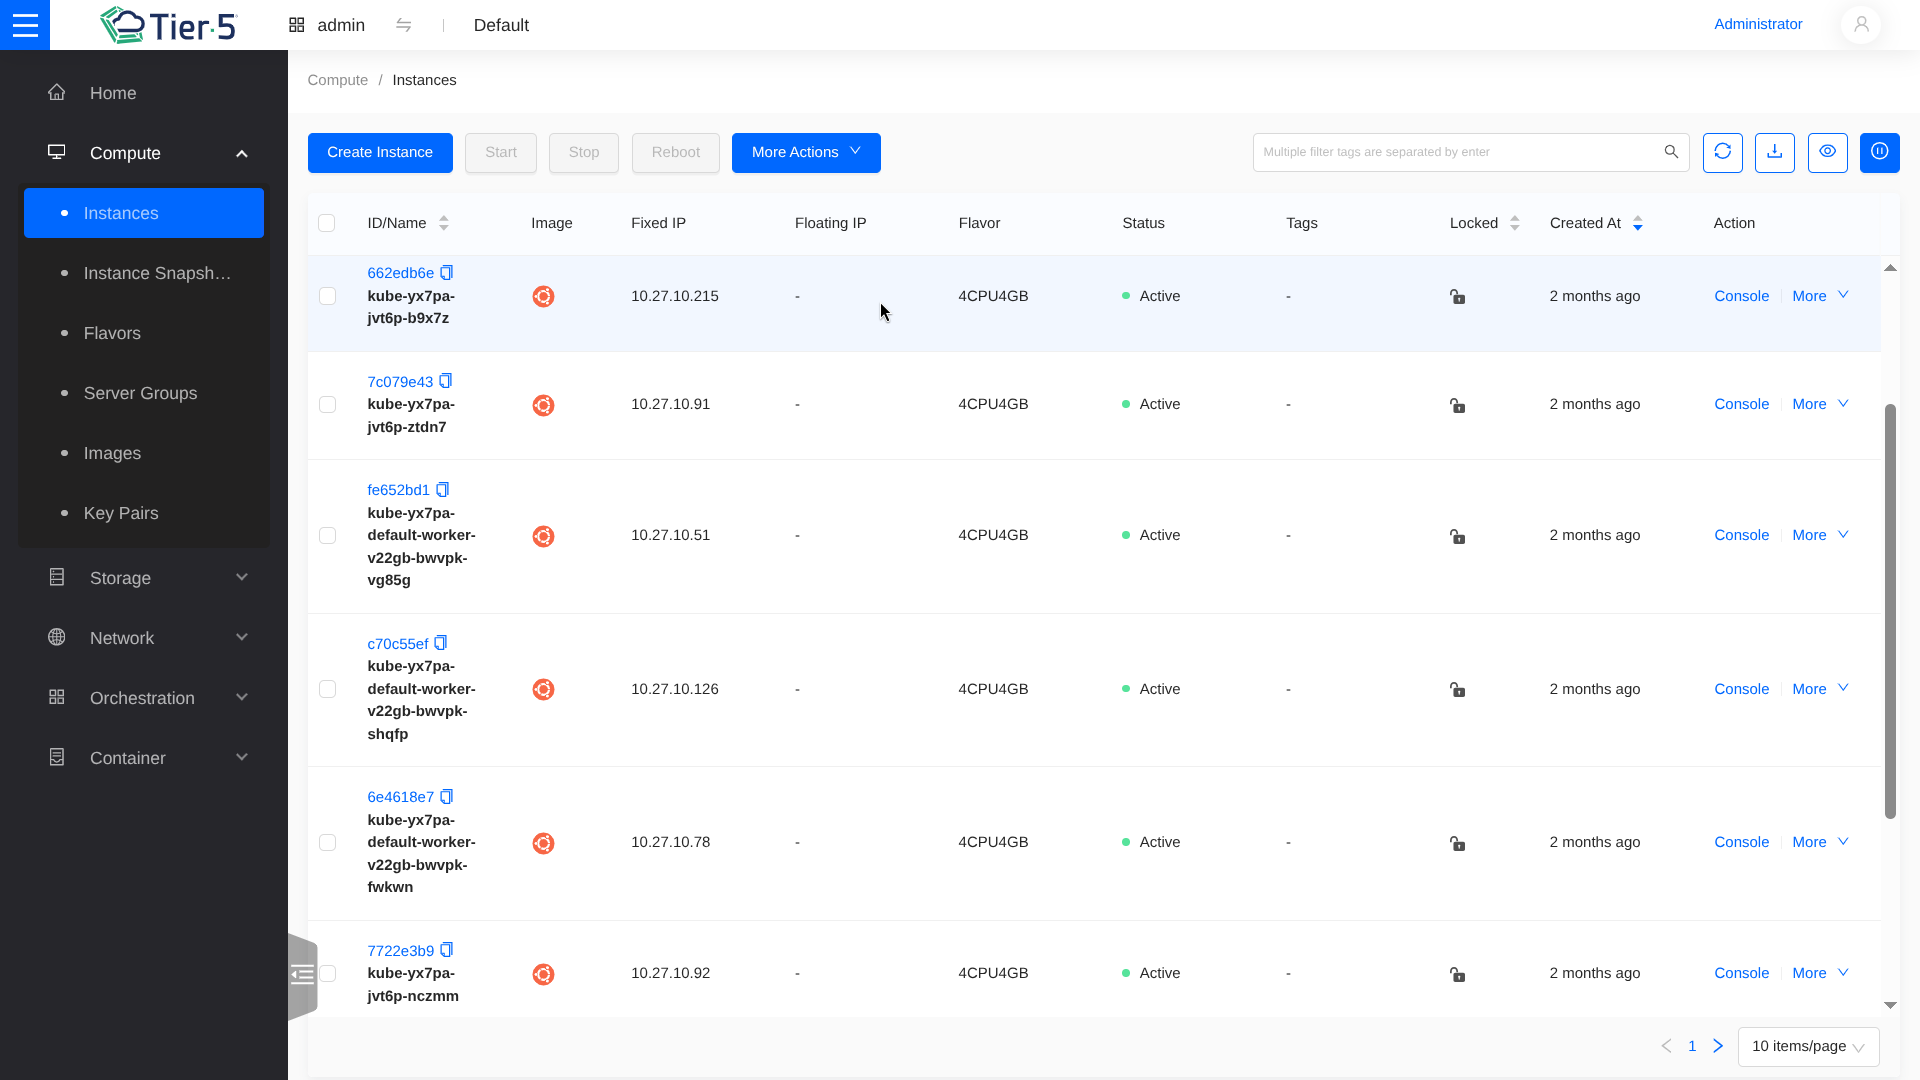This screenshot has height=1080, width=1920.
Task: Open the Flavors sidebar item
Action: tap(112, 333)
